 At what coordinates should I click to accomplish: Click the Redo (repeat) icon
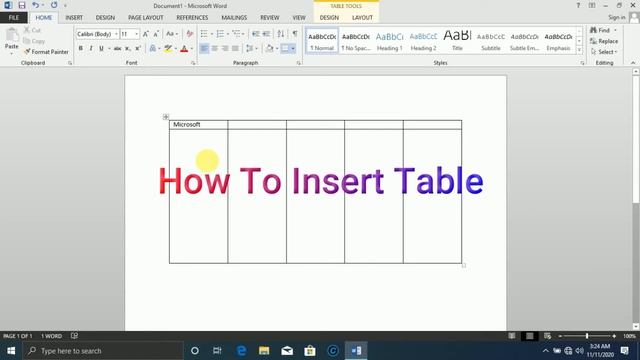54,5
